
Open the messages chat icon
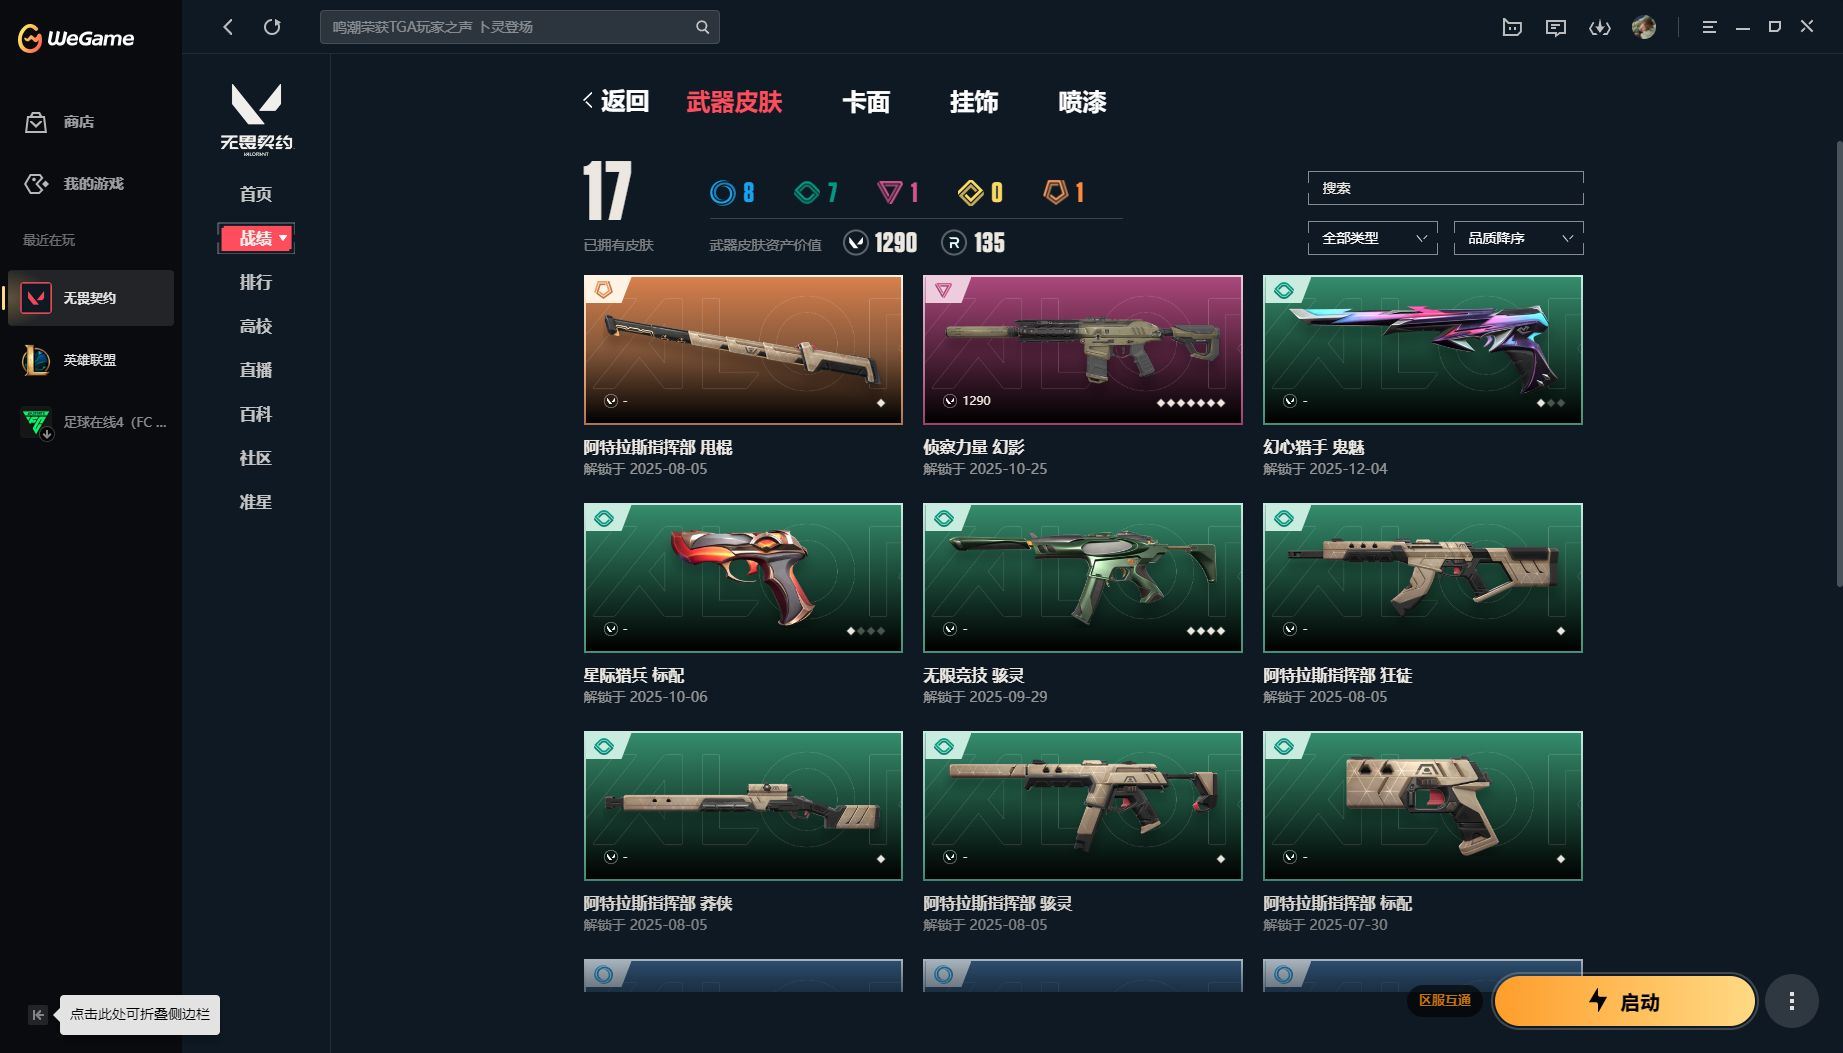pos(1555,27)
